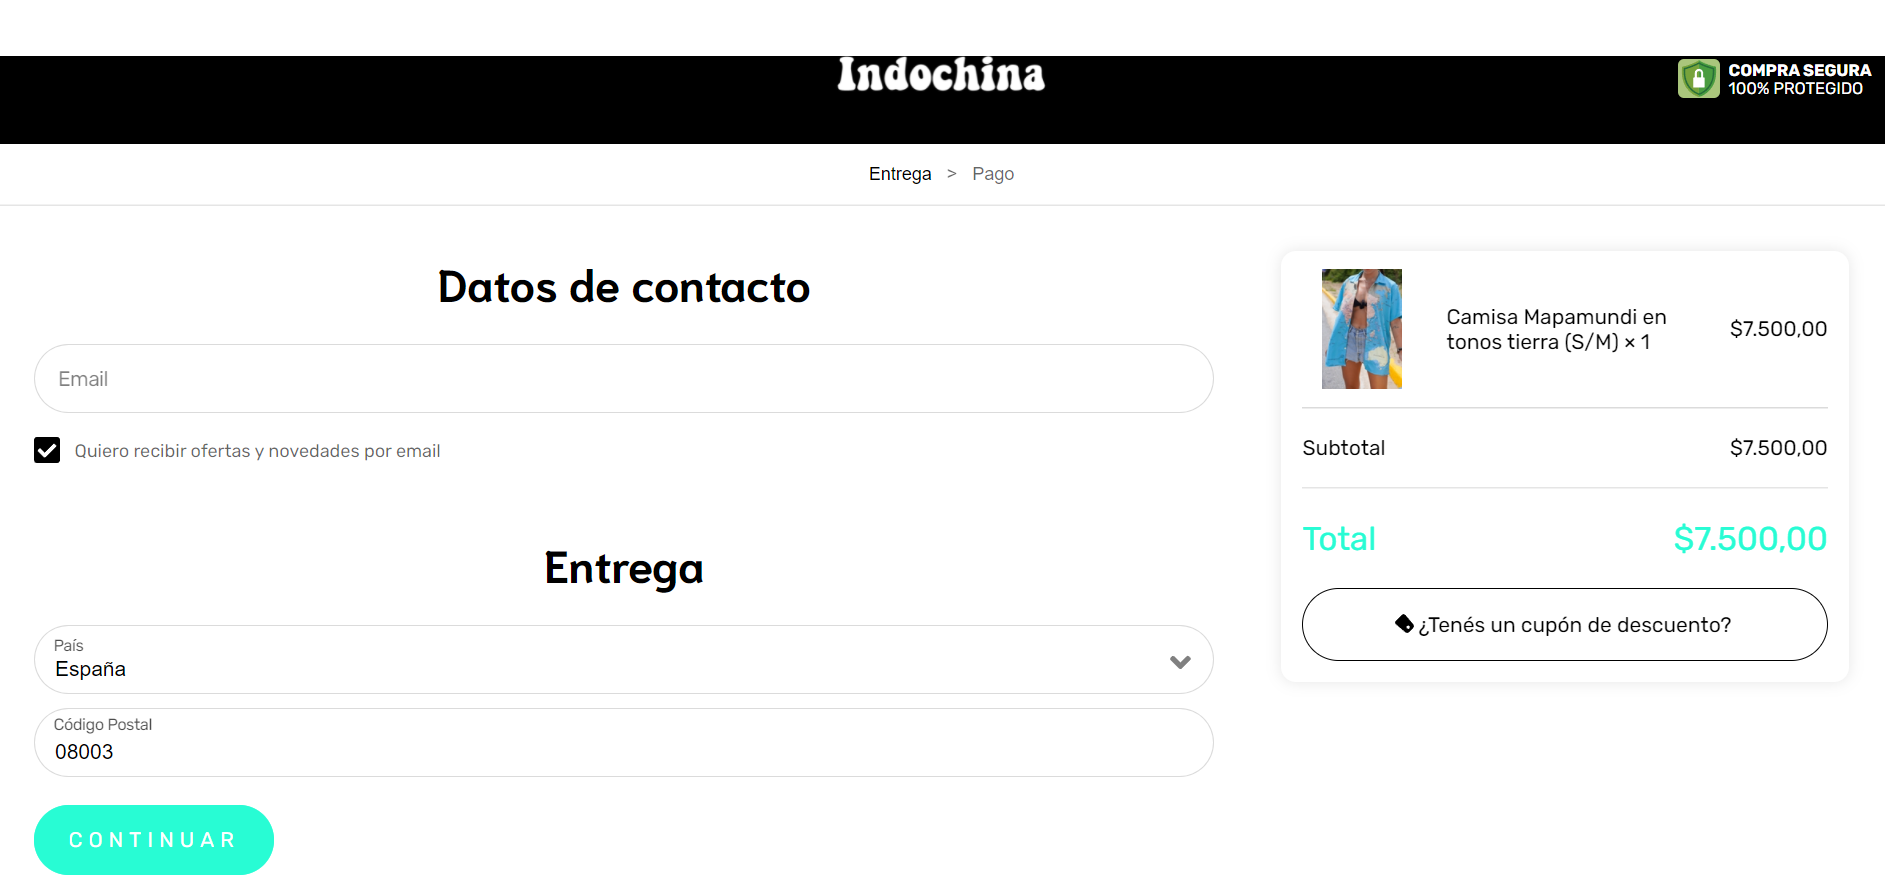Click the Código Postal field with 08003
This screenshot has height=895, width=1885.
click(x=624, y=743)
